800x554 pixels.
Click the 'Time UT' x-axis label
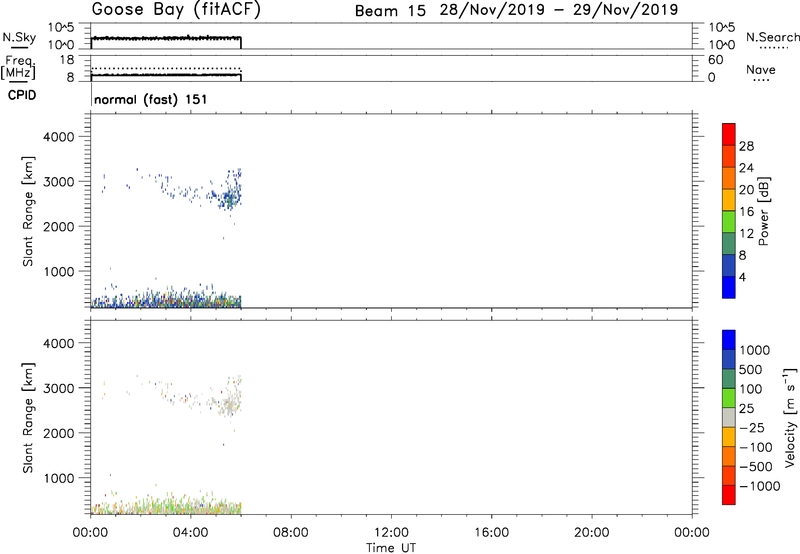tap(391, 548)
